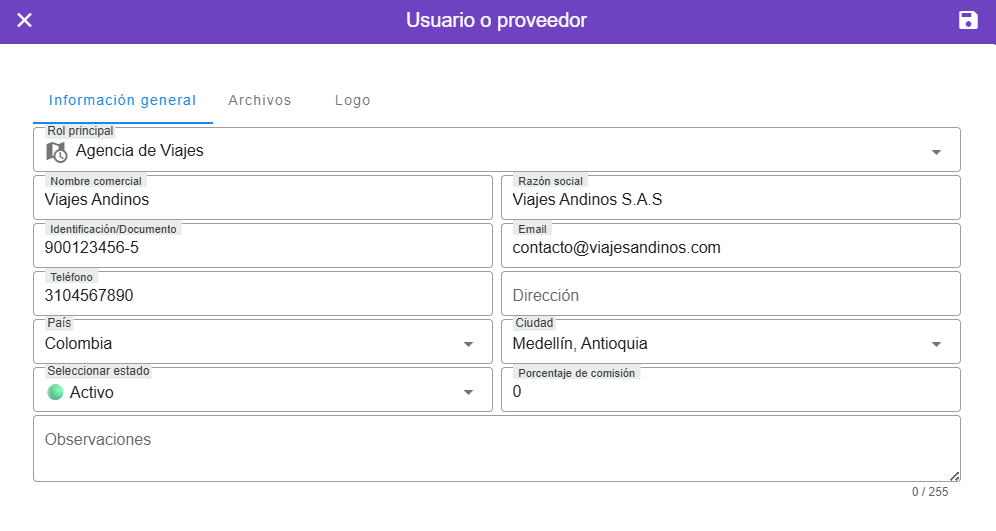Click the travel agency role icon
Image resolution: width=996 pixels, height=531 pixels.
[x=57, y=151]
